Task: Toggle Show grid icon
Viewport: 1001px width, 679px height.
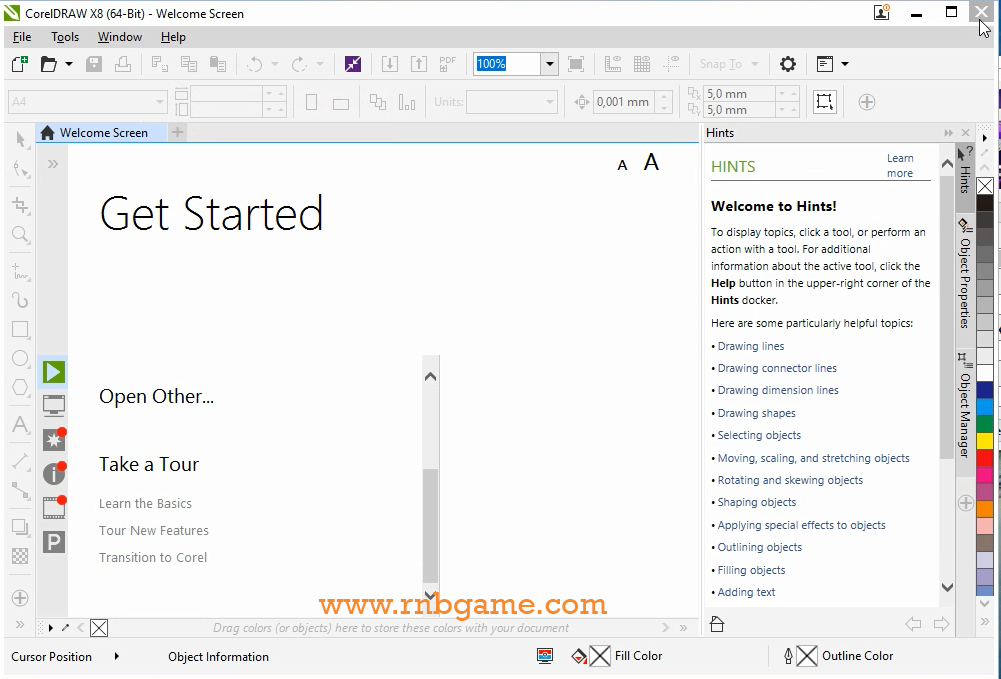Action: (642, 64)
